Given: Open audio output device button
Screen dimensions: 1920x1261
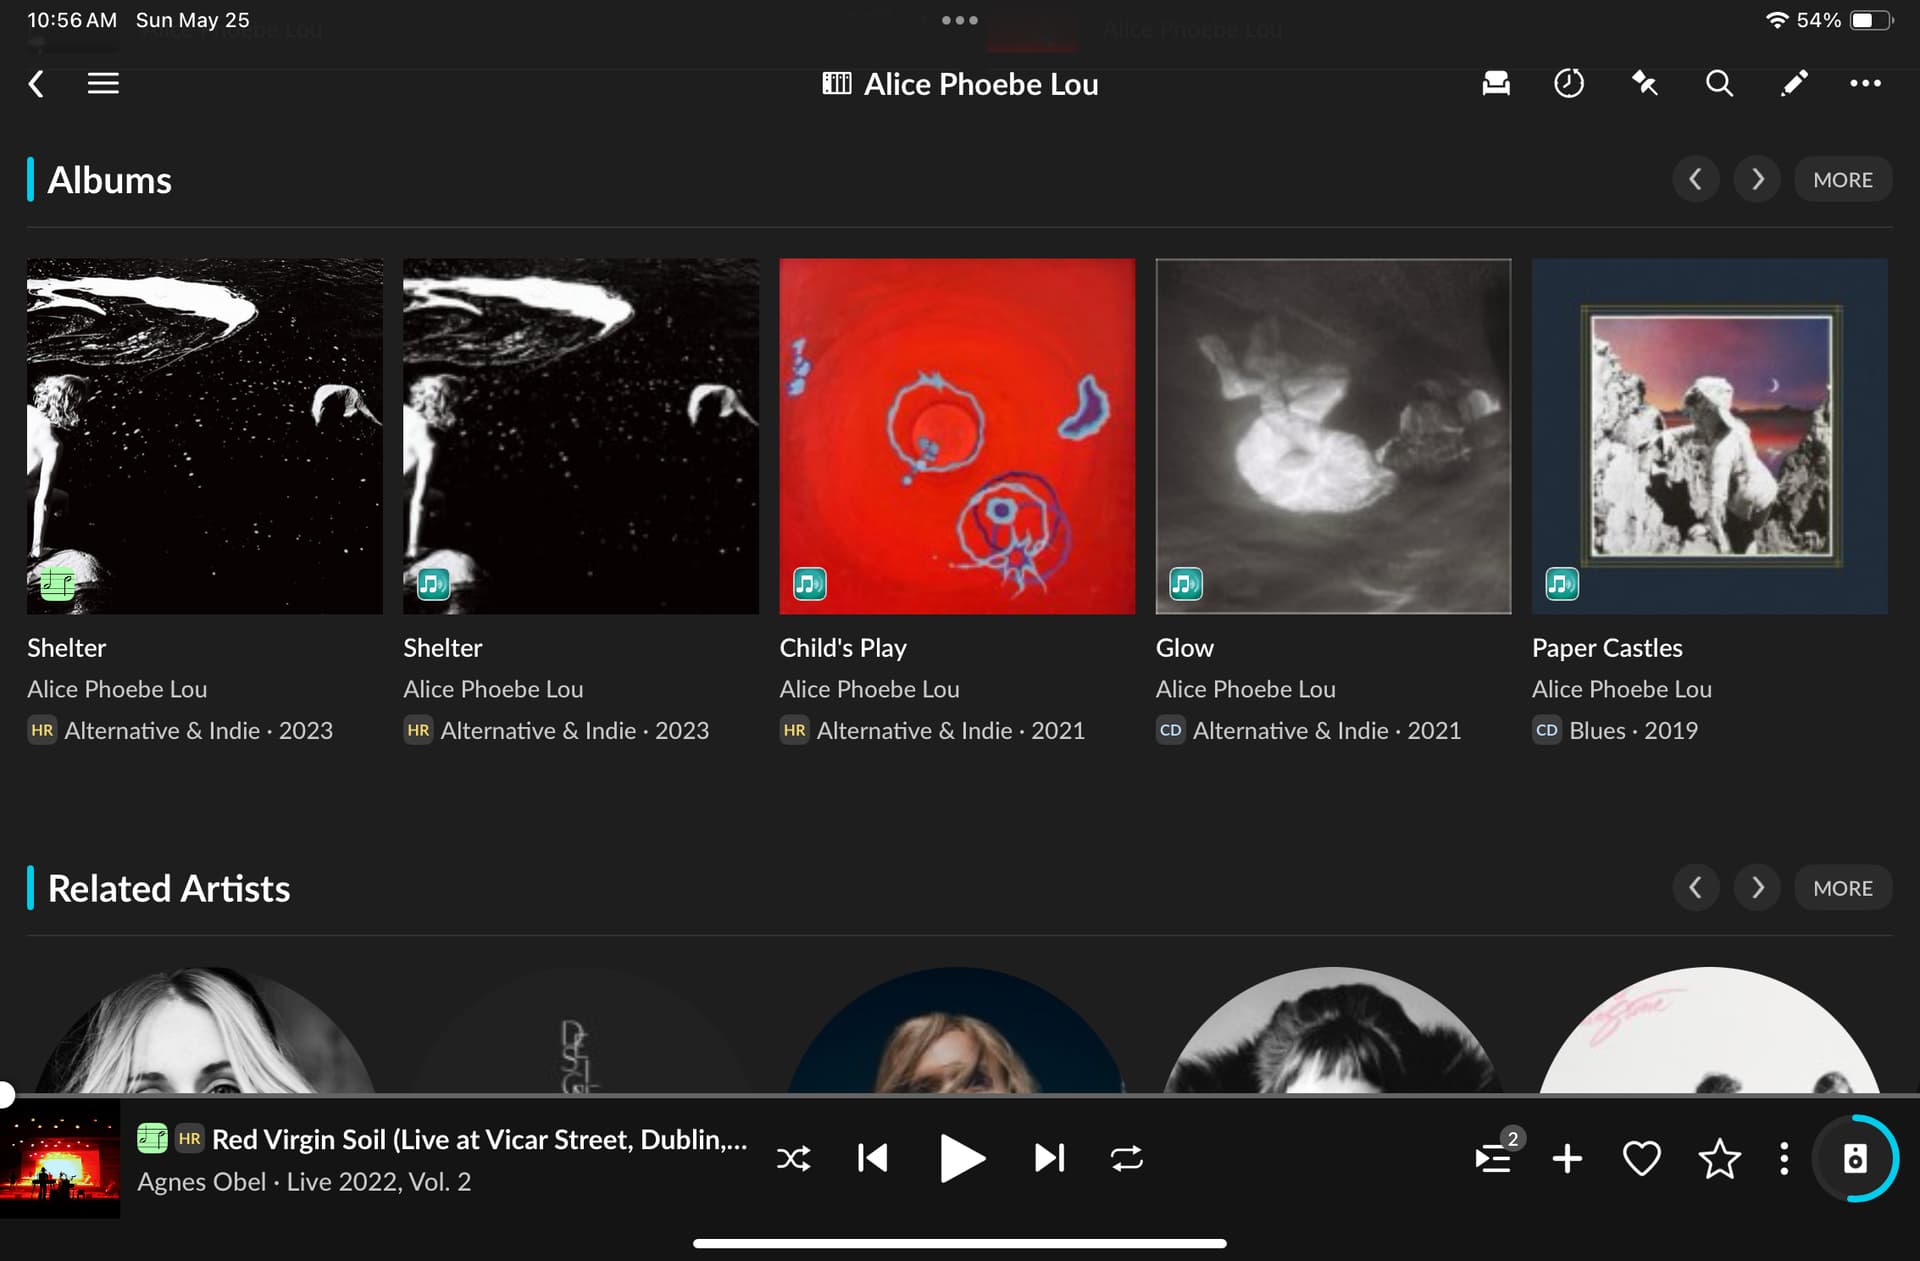Looking at the screenshot, I should point(1855,1158).
